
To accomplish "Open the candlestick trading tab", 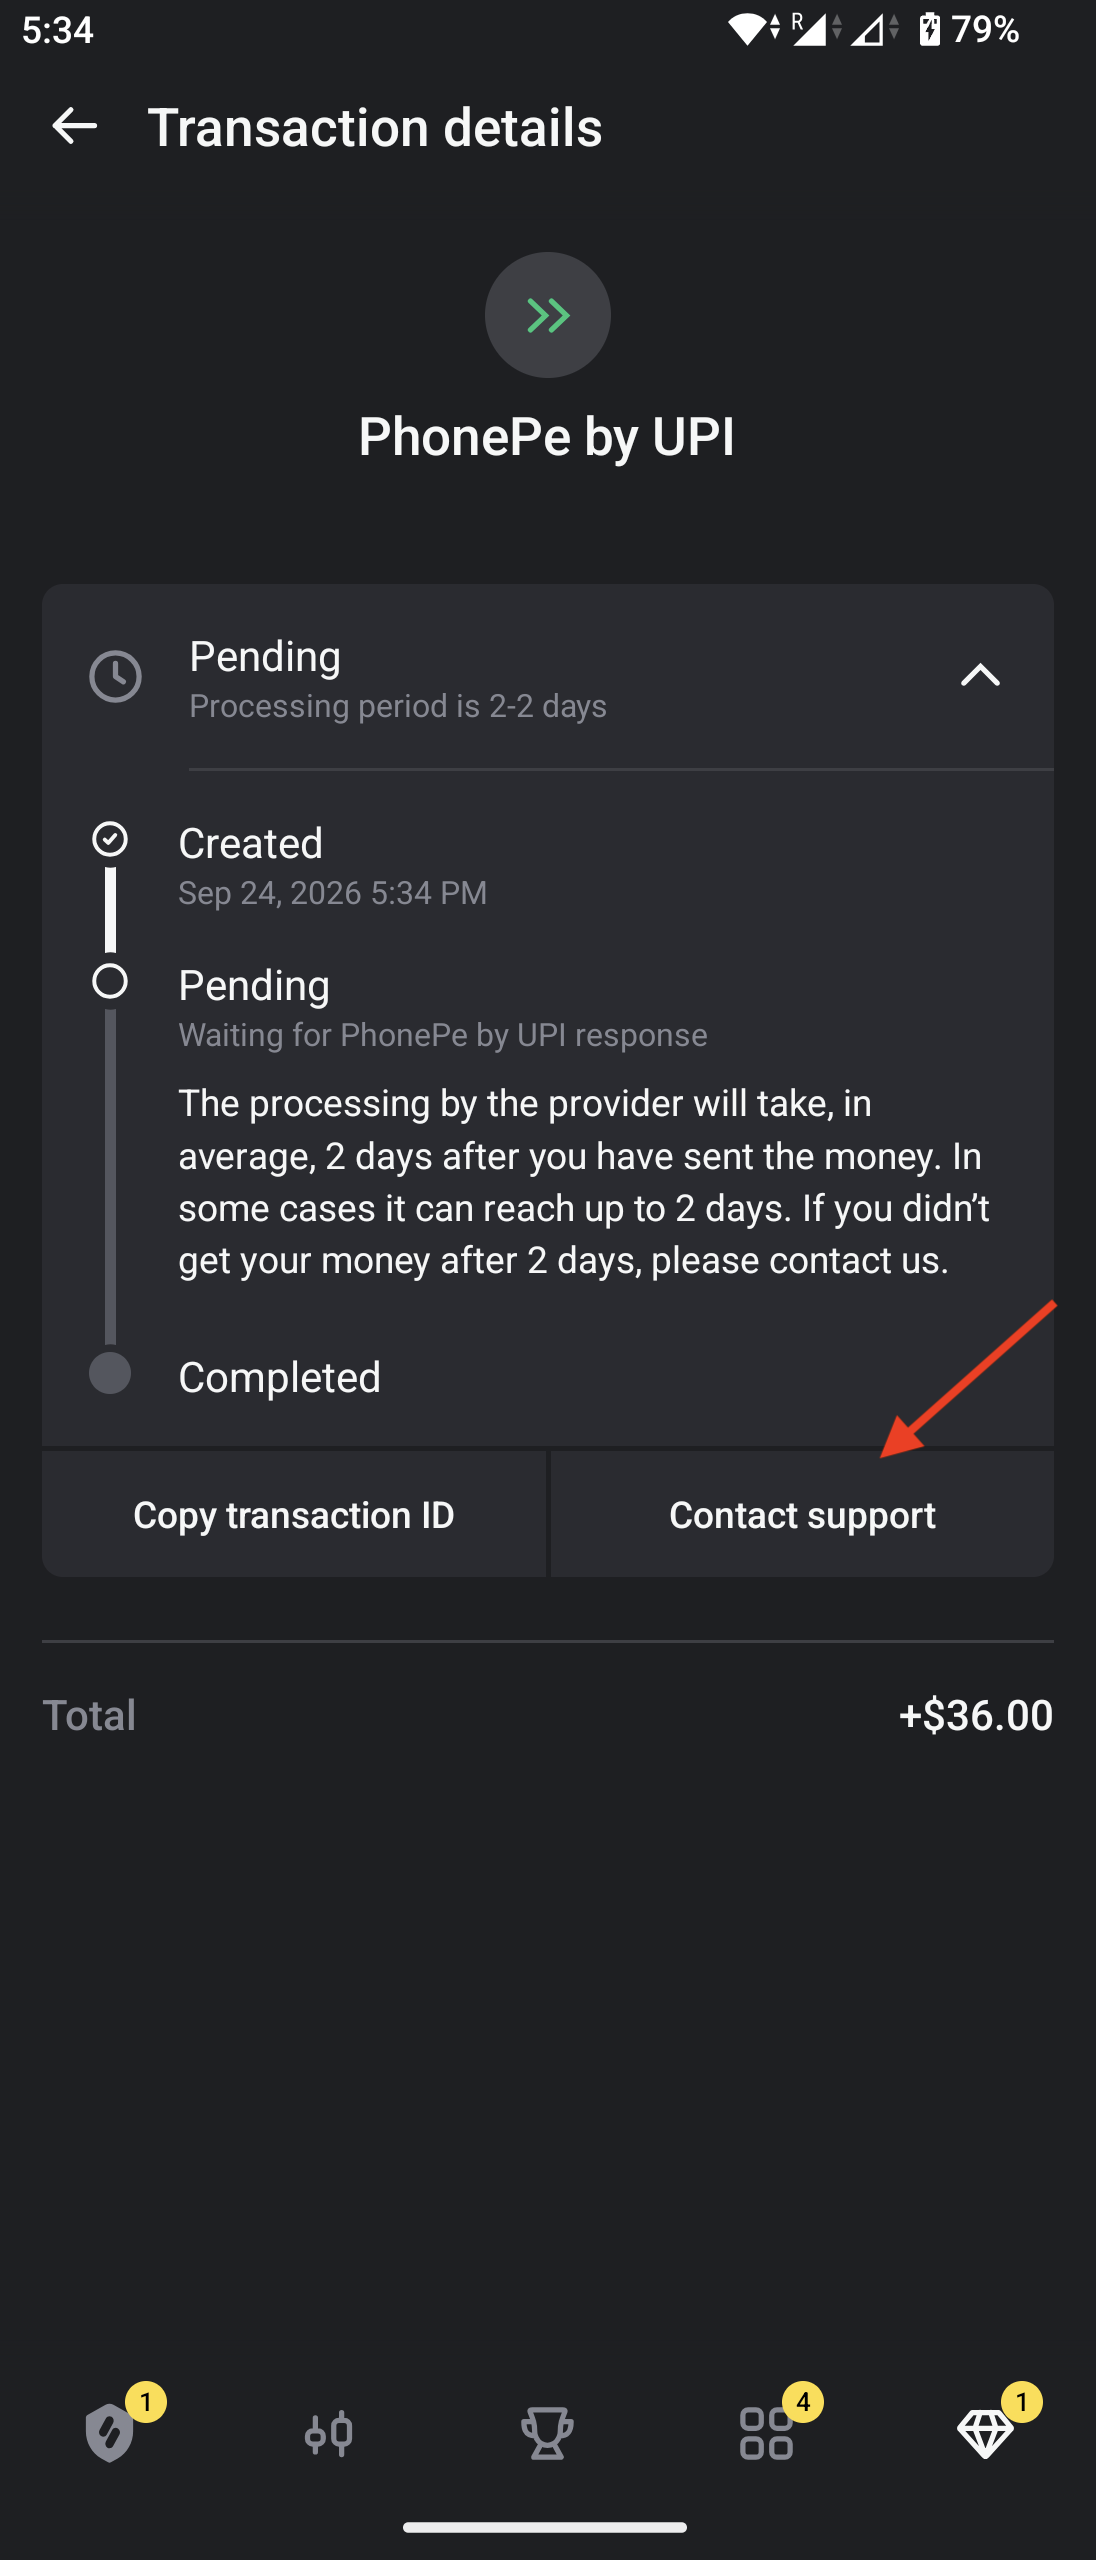I will [x=329, y=2433].
